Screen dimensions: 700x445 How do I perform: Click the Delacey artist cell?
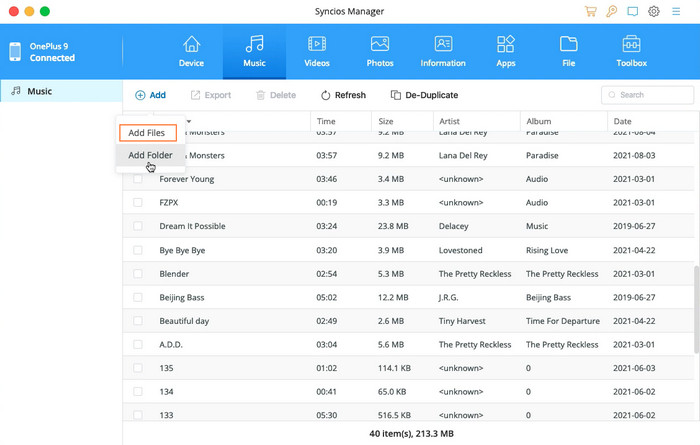[x=454, y=226]
